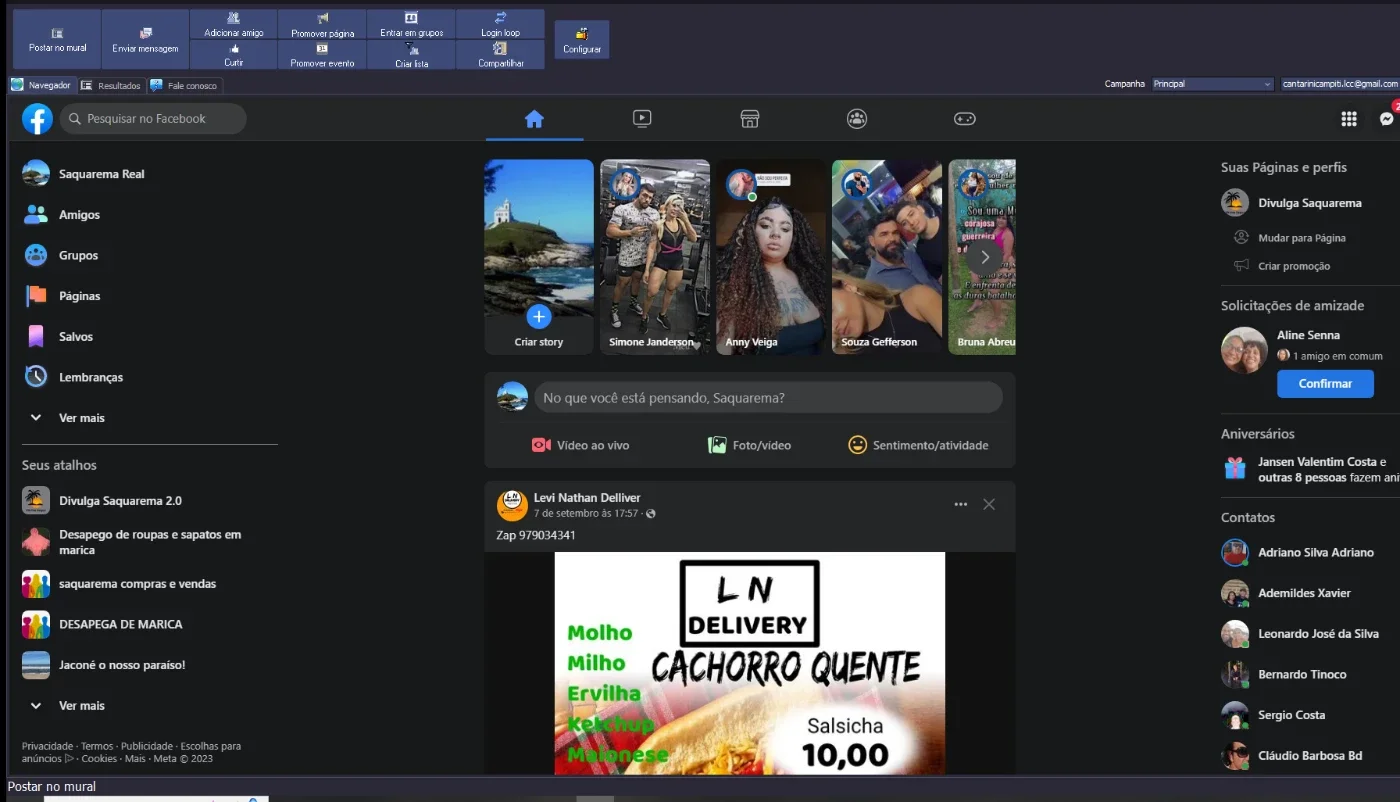Confirm Aline Senna's friend request
This screenshot has height=802, width=1400.
click(1325, 384)
